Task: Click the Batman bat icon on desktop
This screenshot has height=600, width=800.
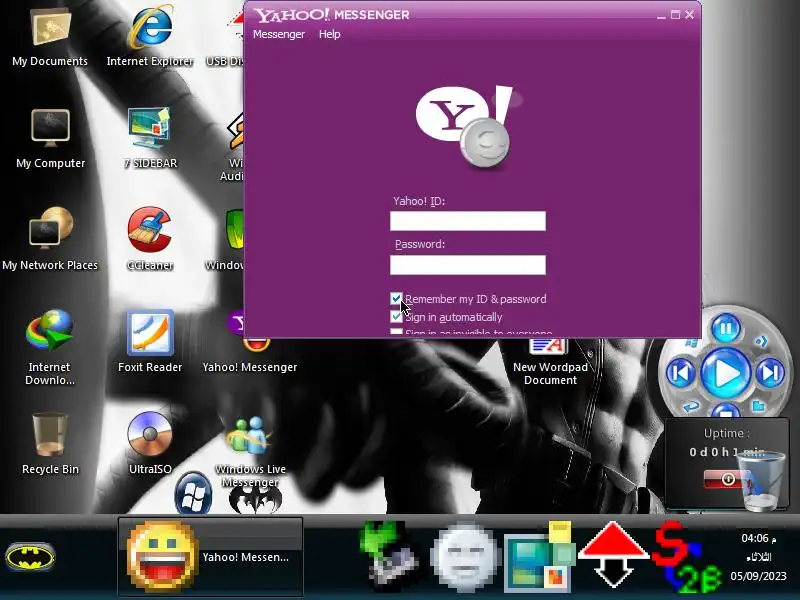Action: click(x=255, y=499)
